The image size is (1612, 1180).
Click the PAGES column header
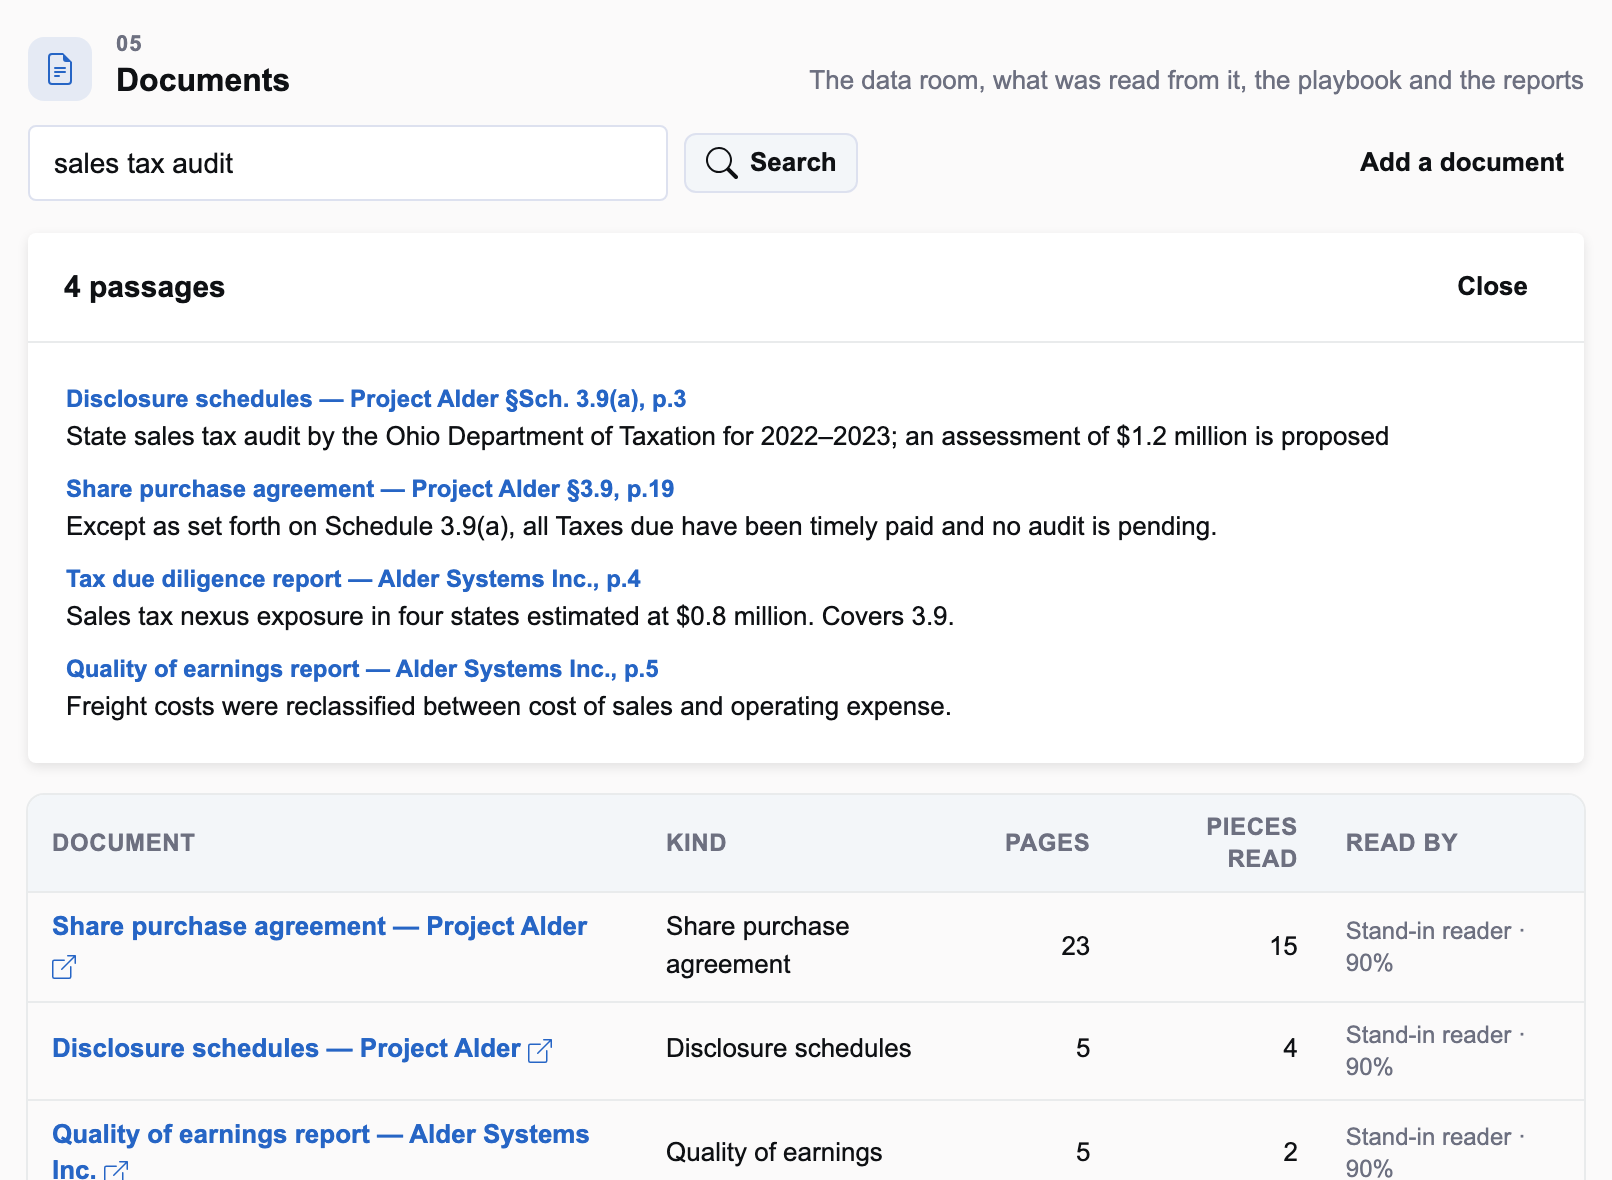coord(1047,843)
